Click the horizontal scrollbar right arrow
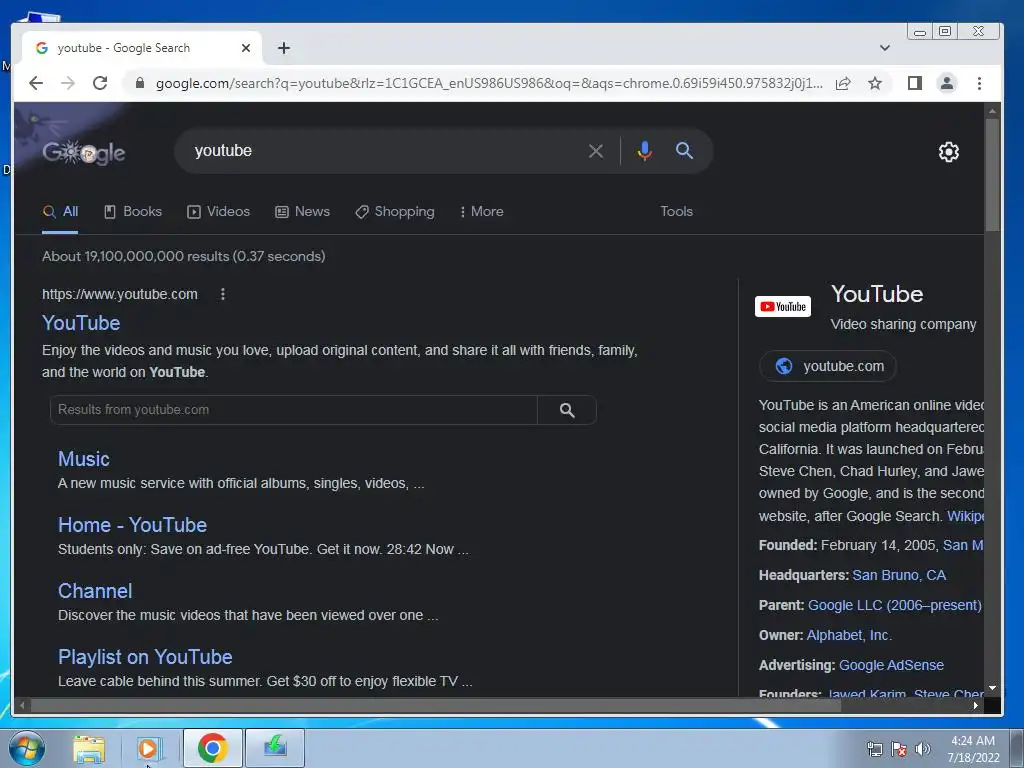This screenshot has height=768, width=1024. tap(976, 705)
